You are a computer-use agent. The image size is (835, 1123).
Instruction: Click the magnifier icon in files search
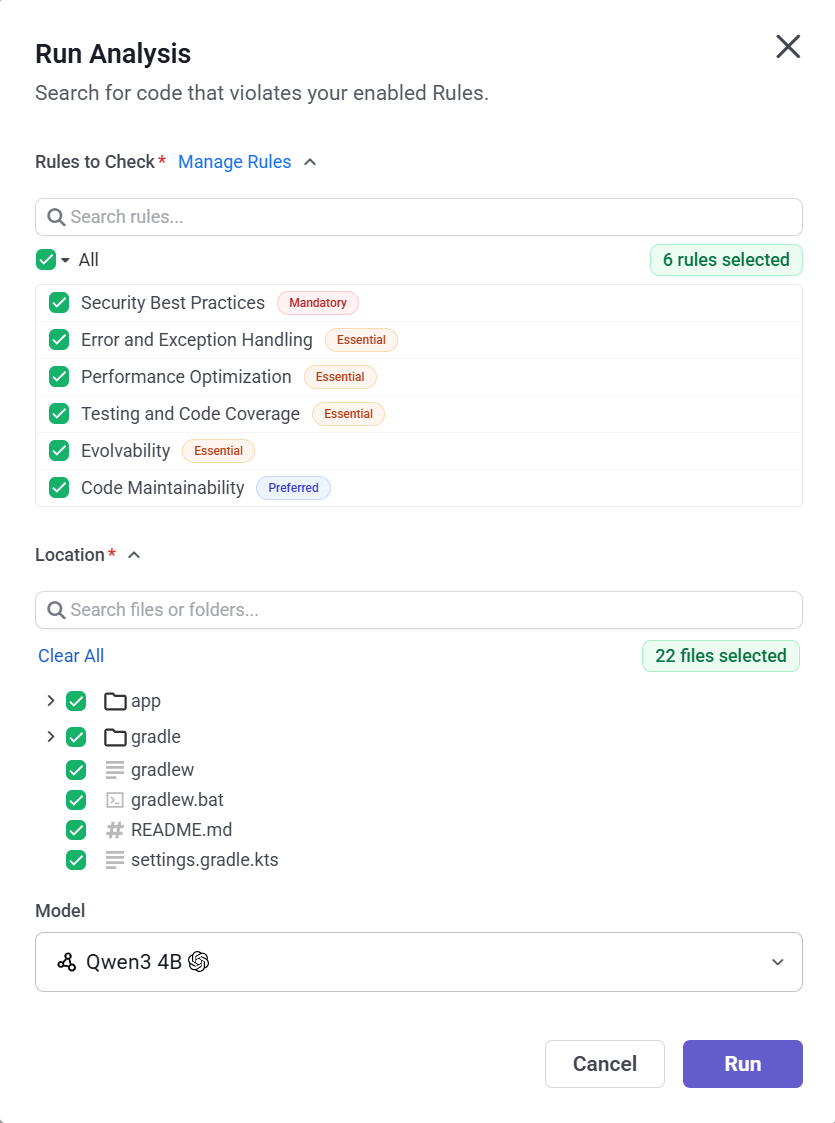55,611
